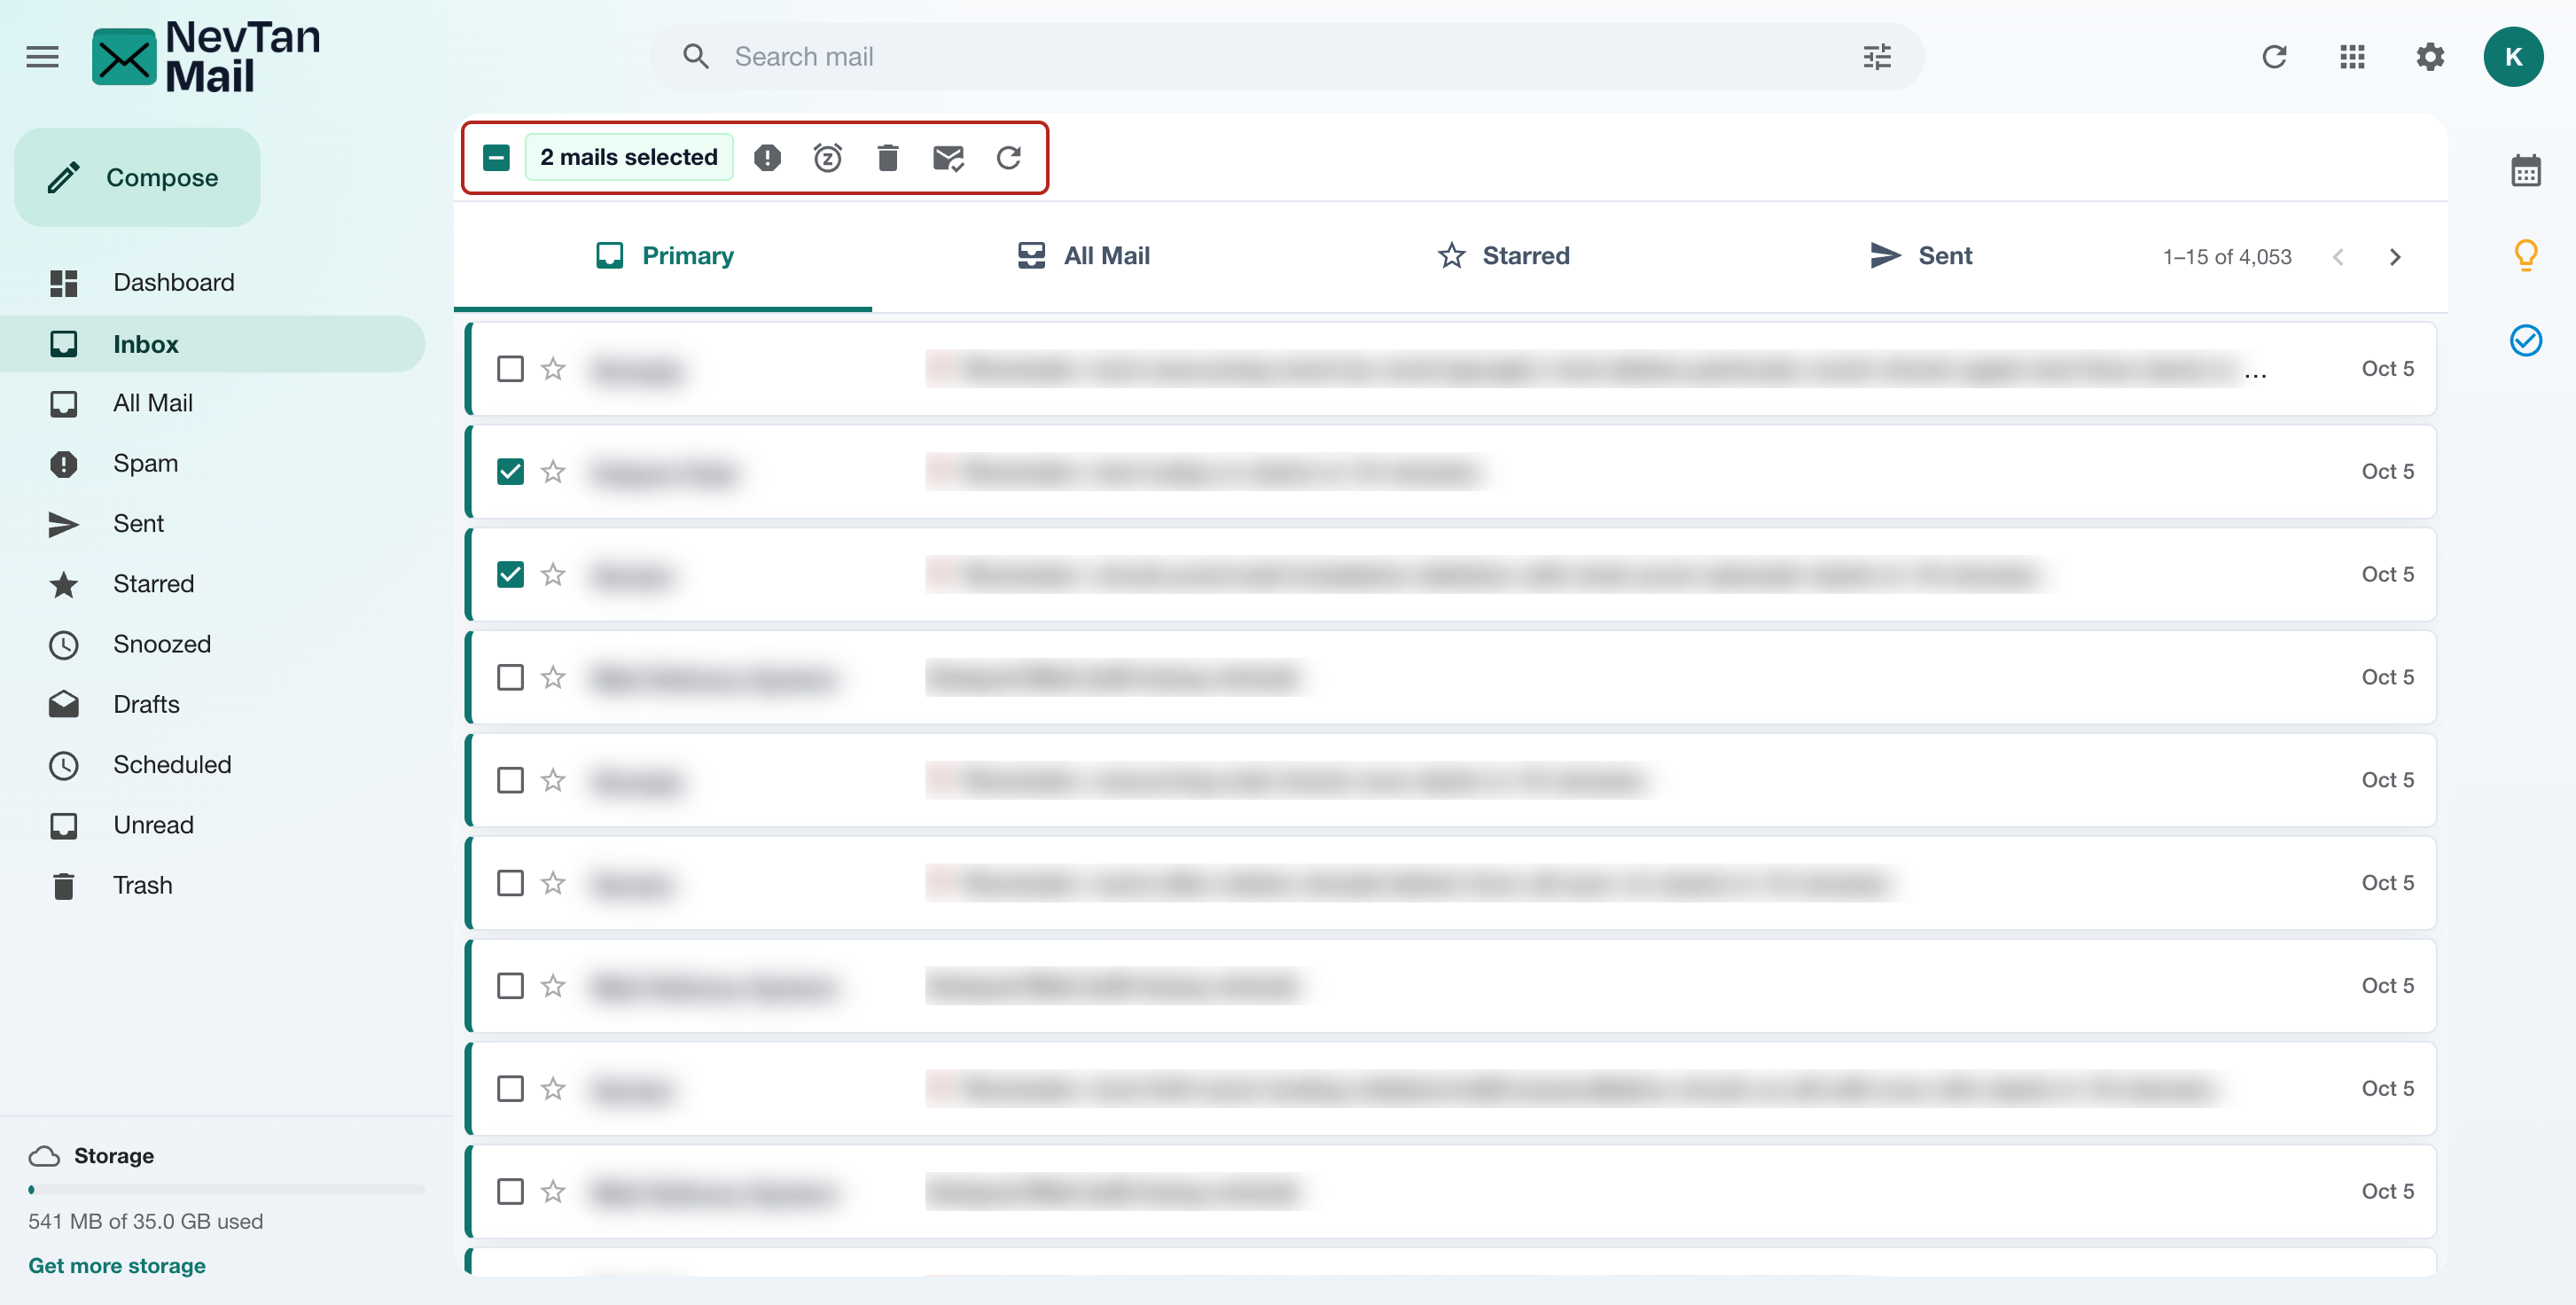
Task: Open the apps grid launcher
Action: tap(2352, 57)
